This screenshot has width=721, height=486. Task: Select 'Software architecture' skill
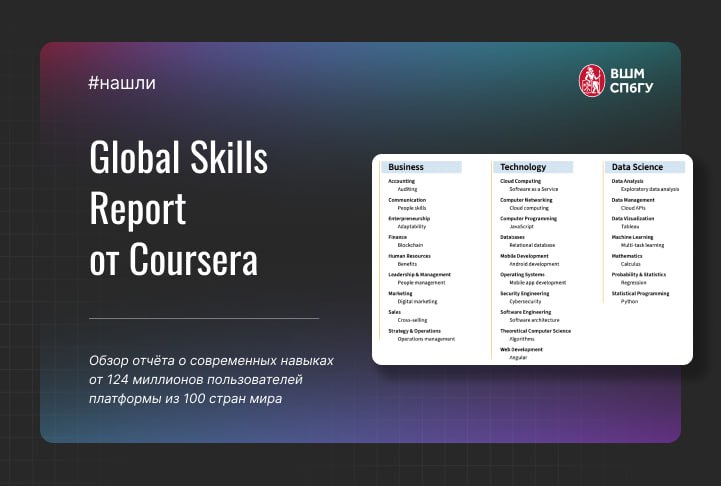click(x=534, y=320)
